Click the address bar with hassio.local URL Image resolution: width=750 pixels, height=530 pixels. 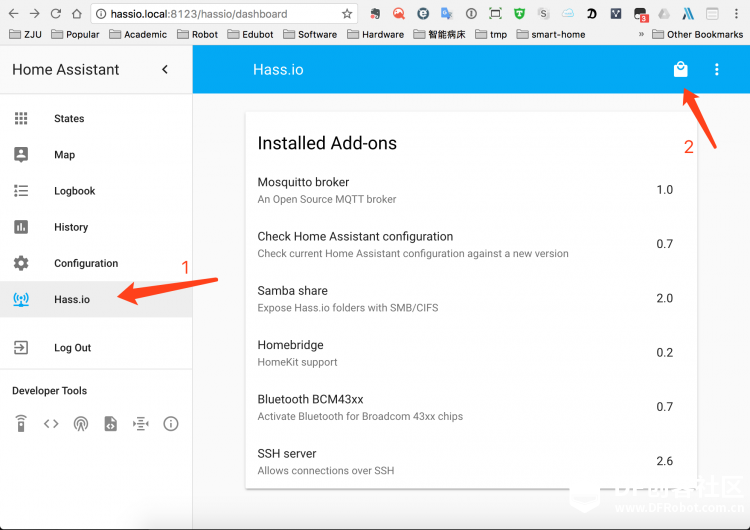pos(224,14)
